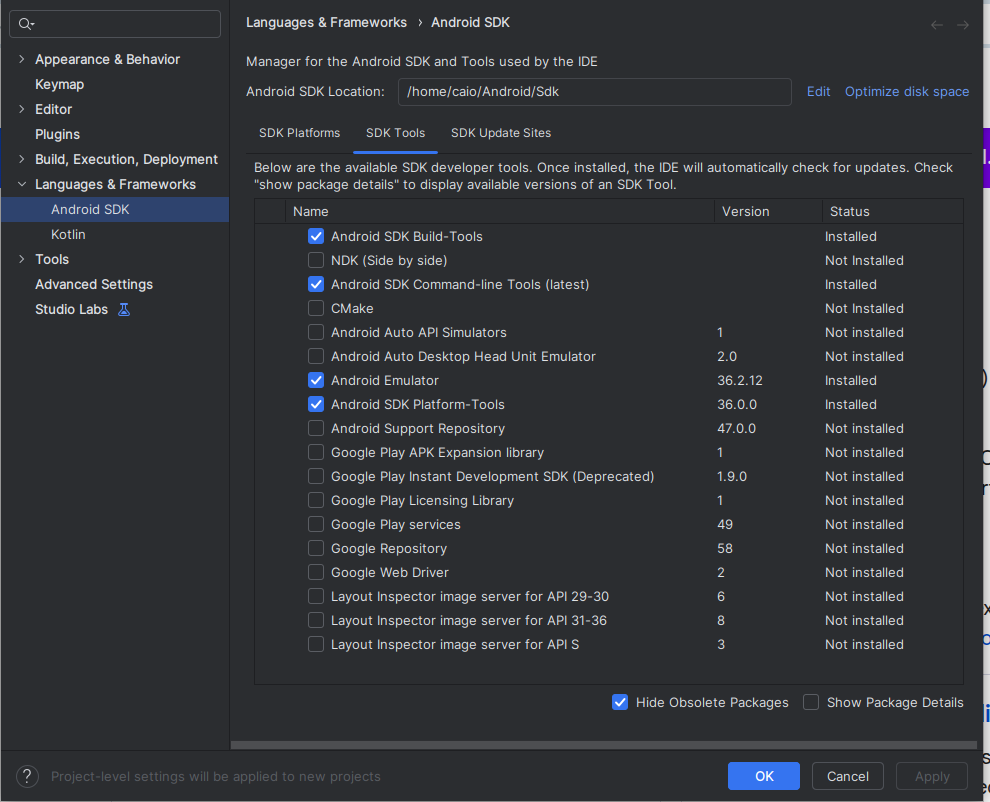Enable Show Package Details checkbox
990x802 pixels.
coord(811,702)
